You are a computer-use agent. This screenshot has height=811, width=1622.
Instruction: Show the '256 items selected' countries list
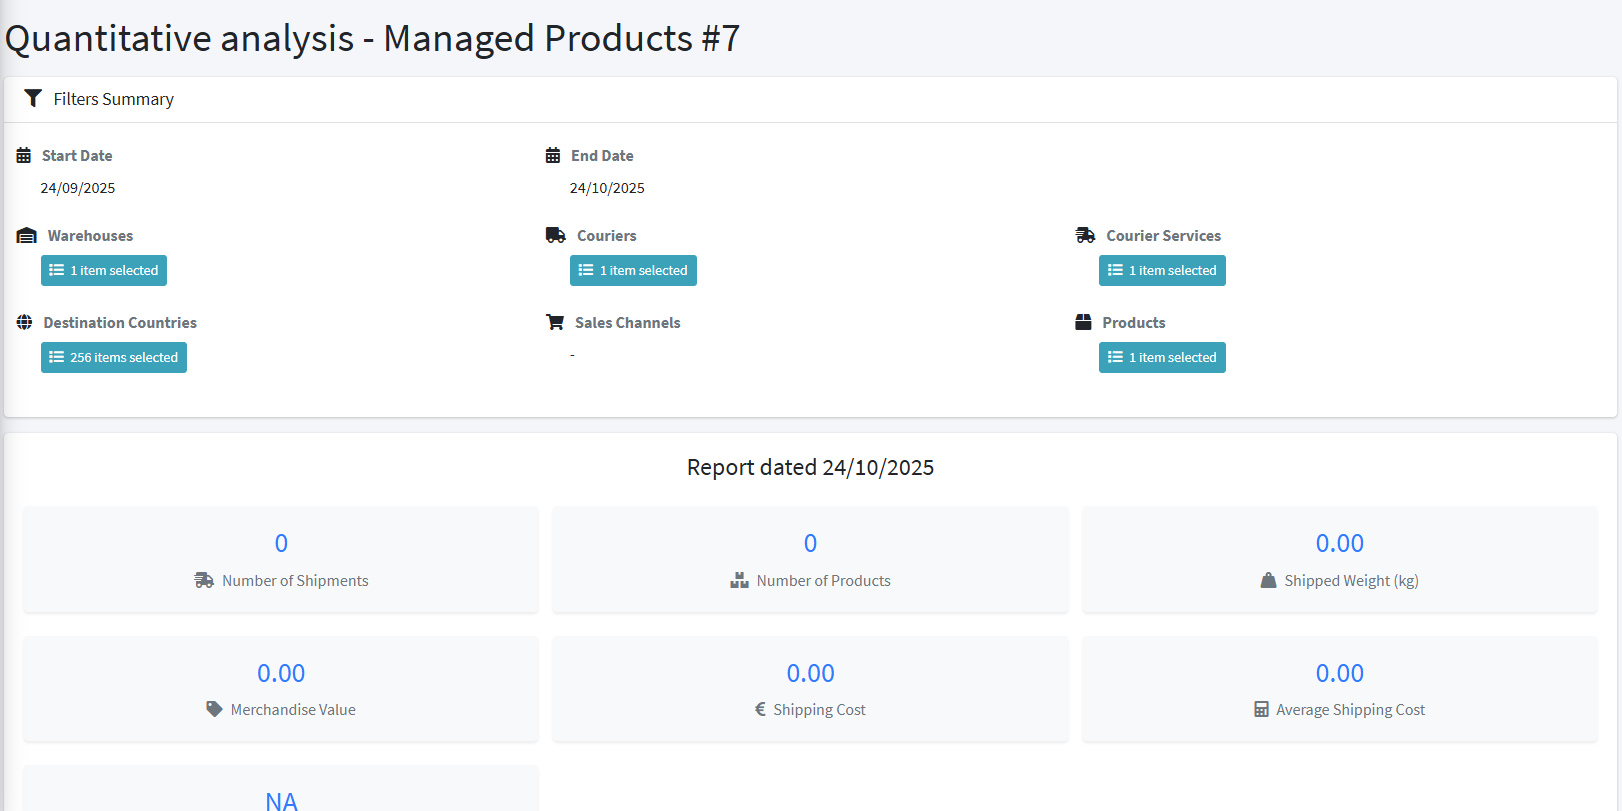[114, 358]
